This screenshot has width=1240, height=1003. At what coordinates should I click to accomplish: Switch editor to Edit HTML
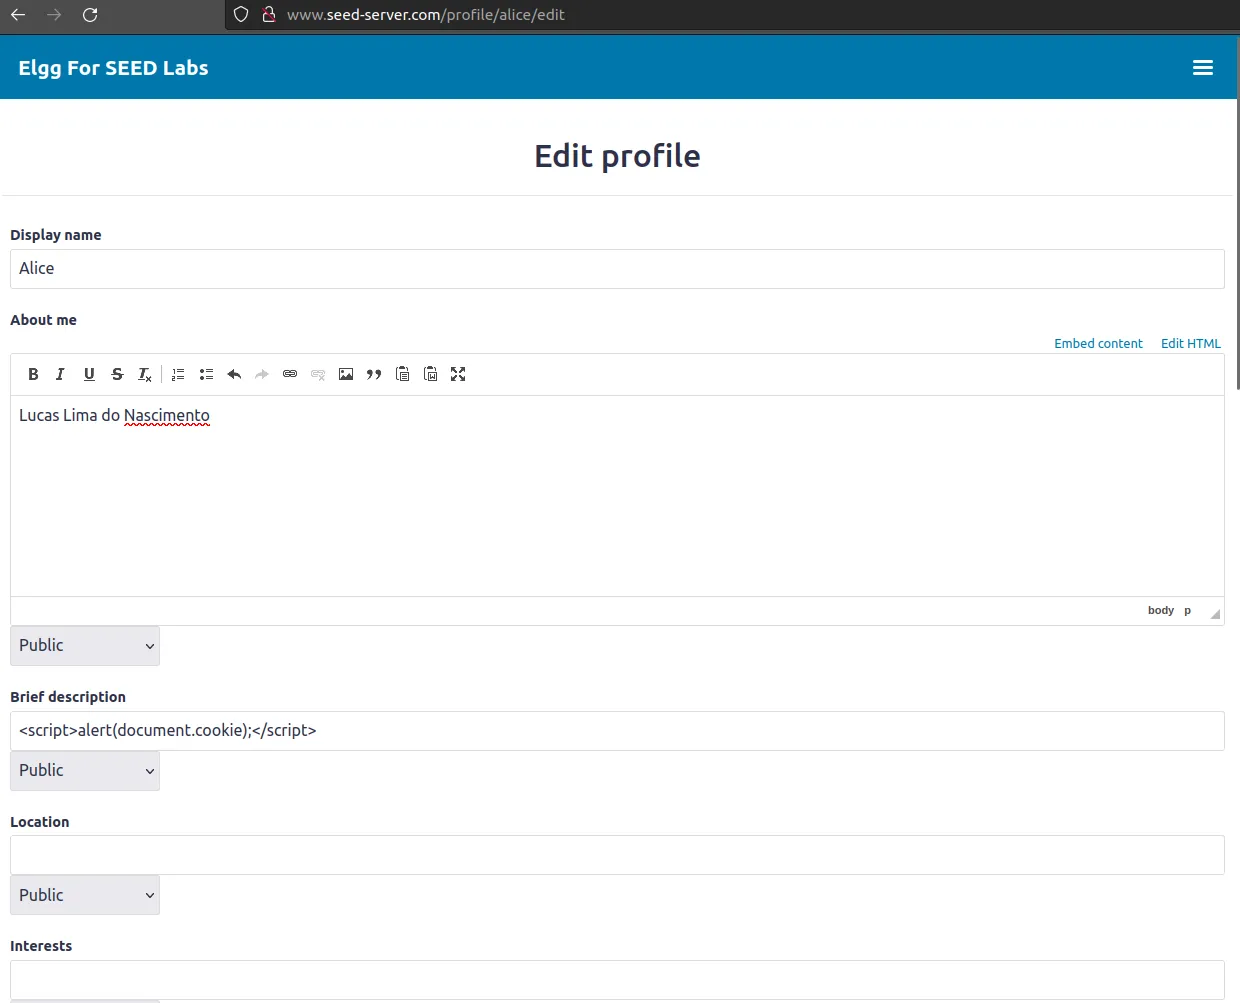(1190, 343)
